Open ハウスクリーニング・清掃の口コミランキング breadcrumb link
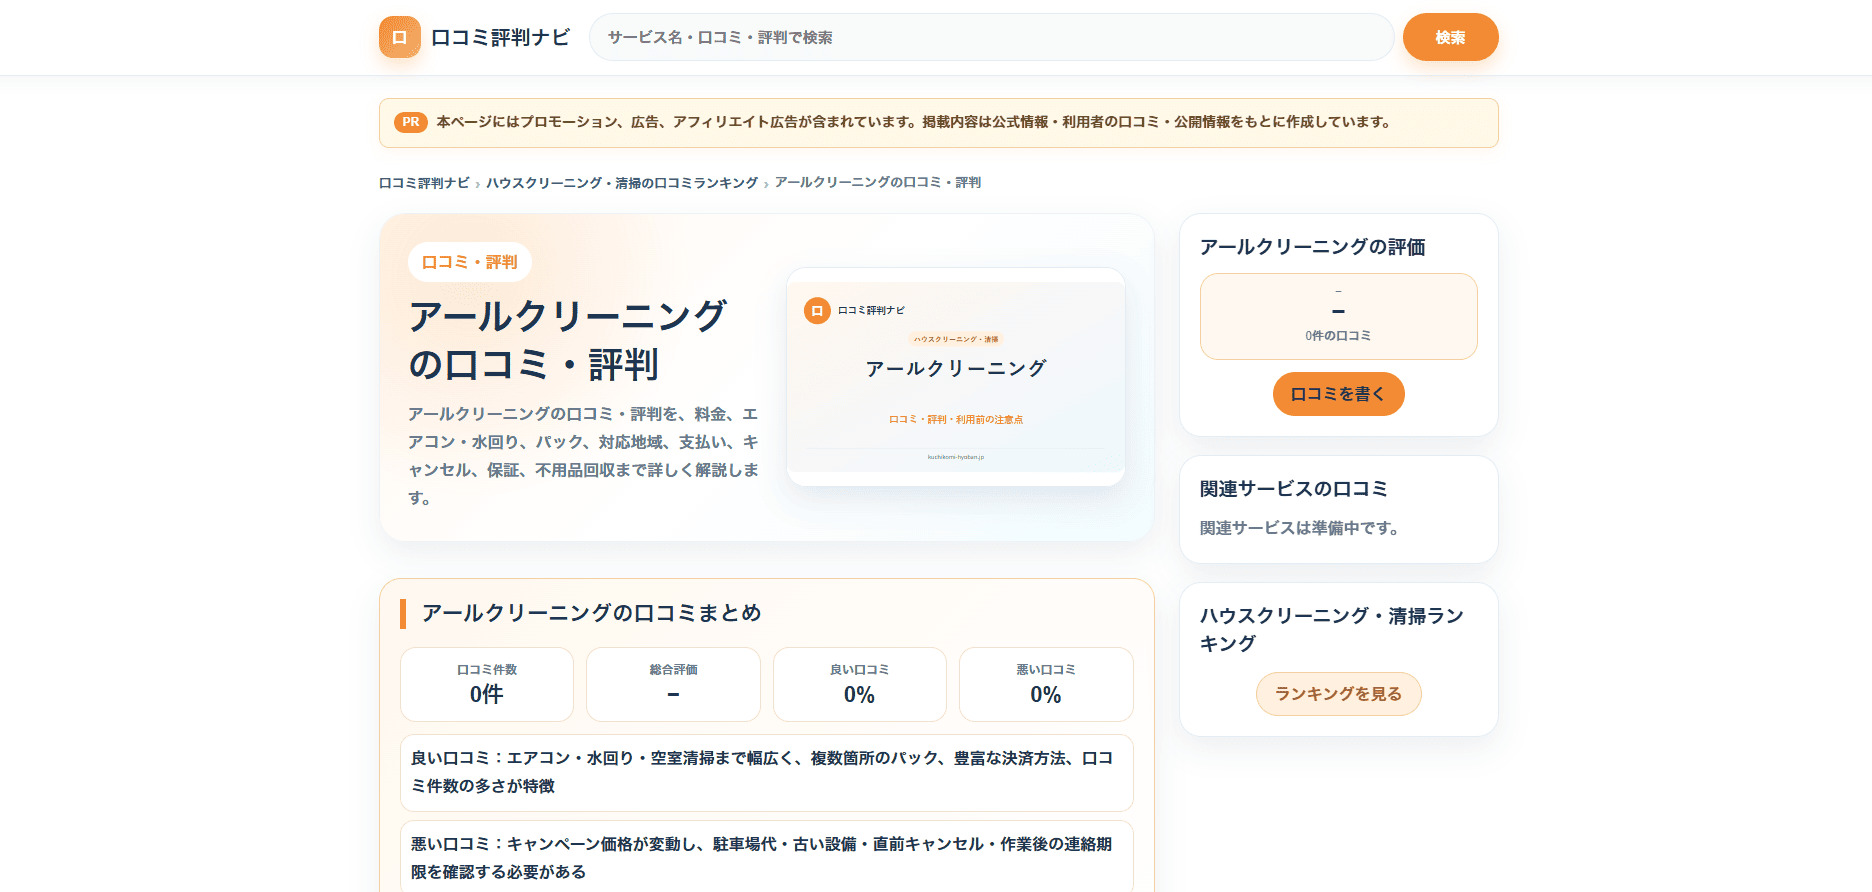 point(622,183)
